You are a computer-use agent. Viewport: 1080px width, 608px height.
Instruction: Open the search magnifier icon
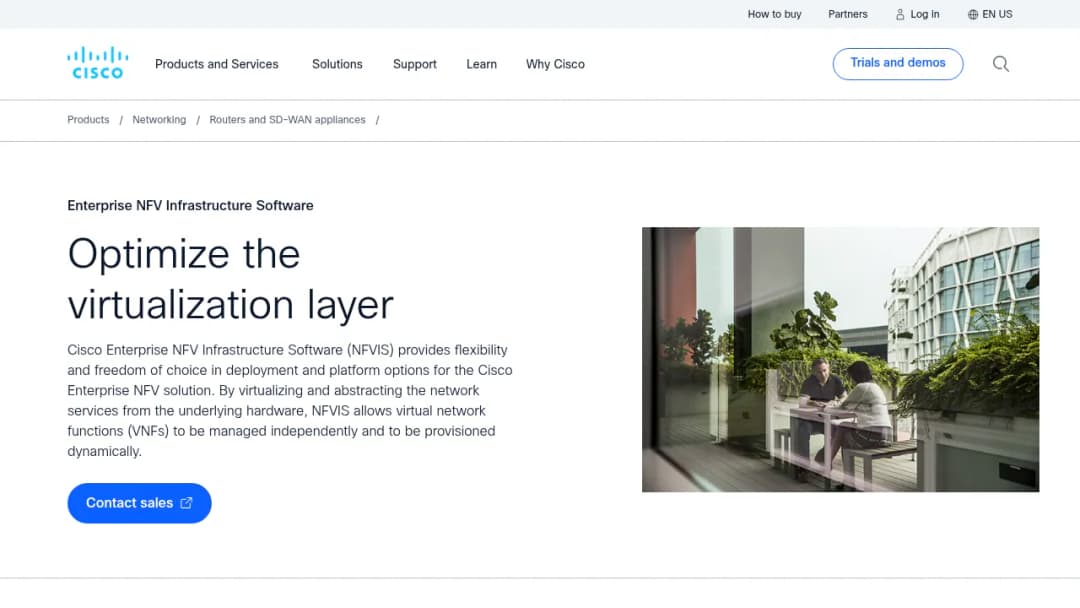pyautogui.click(x=1001, y=64)
